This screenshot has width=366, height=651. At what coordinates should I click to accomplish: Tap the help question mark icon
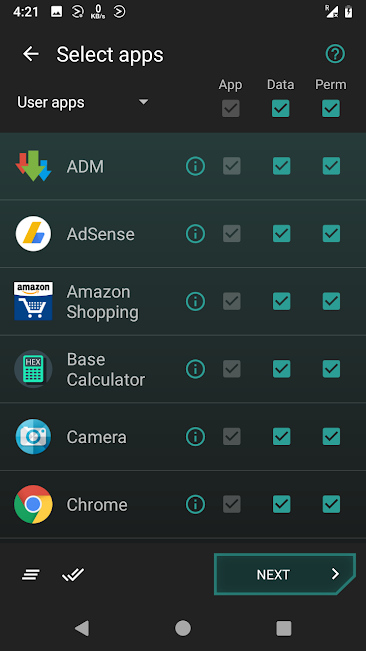[x=335, y=54]
